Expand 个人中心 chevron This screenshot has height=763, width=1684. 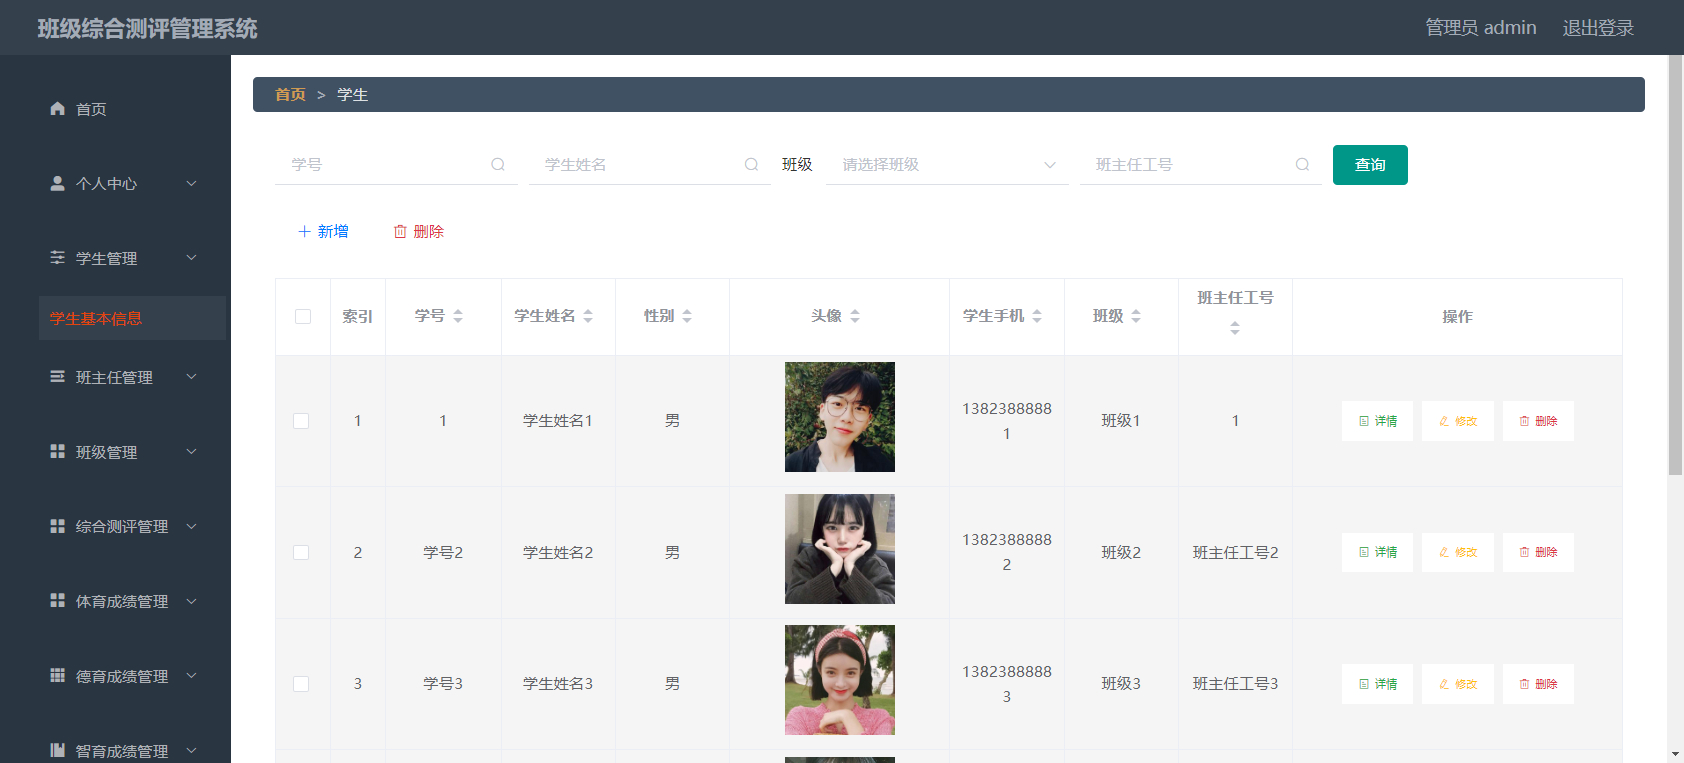191,183
